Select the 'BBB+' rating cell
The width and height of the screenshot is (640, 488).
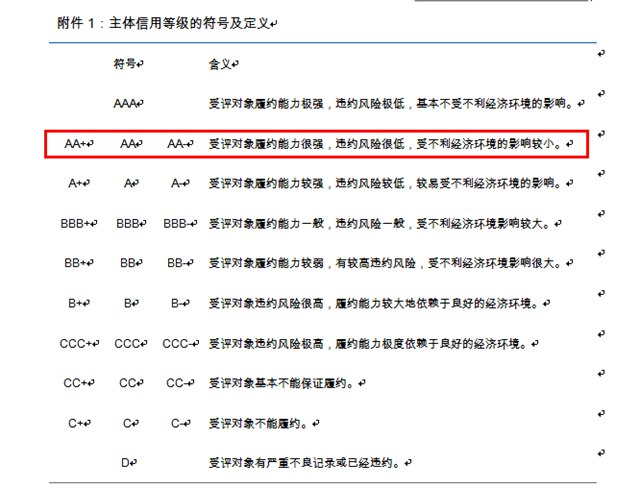[76, 223]
